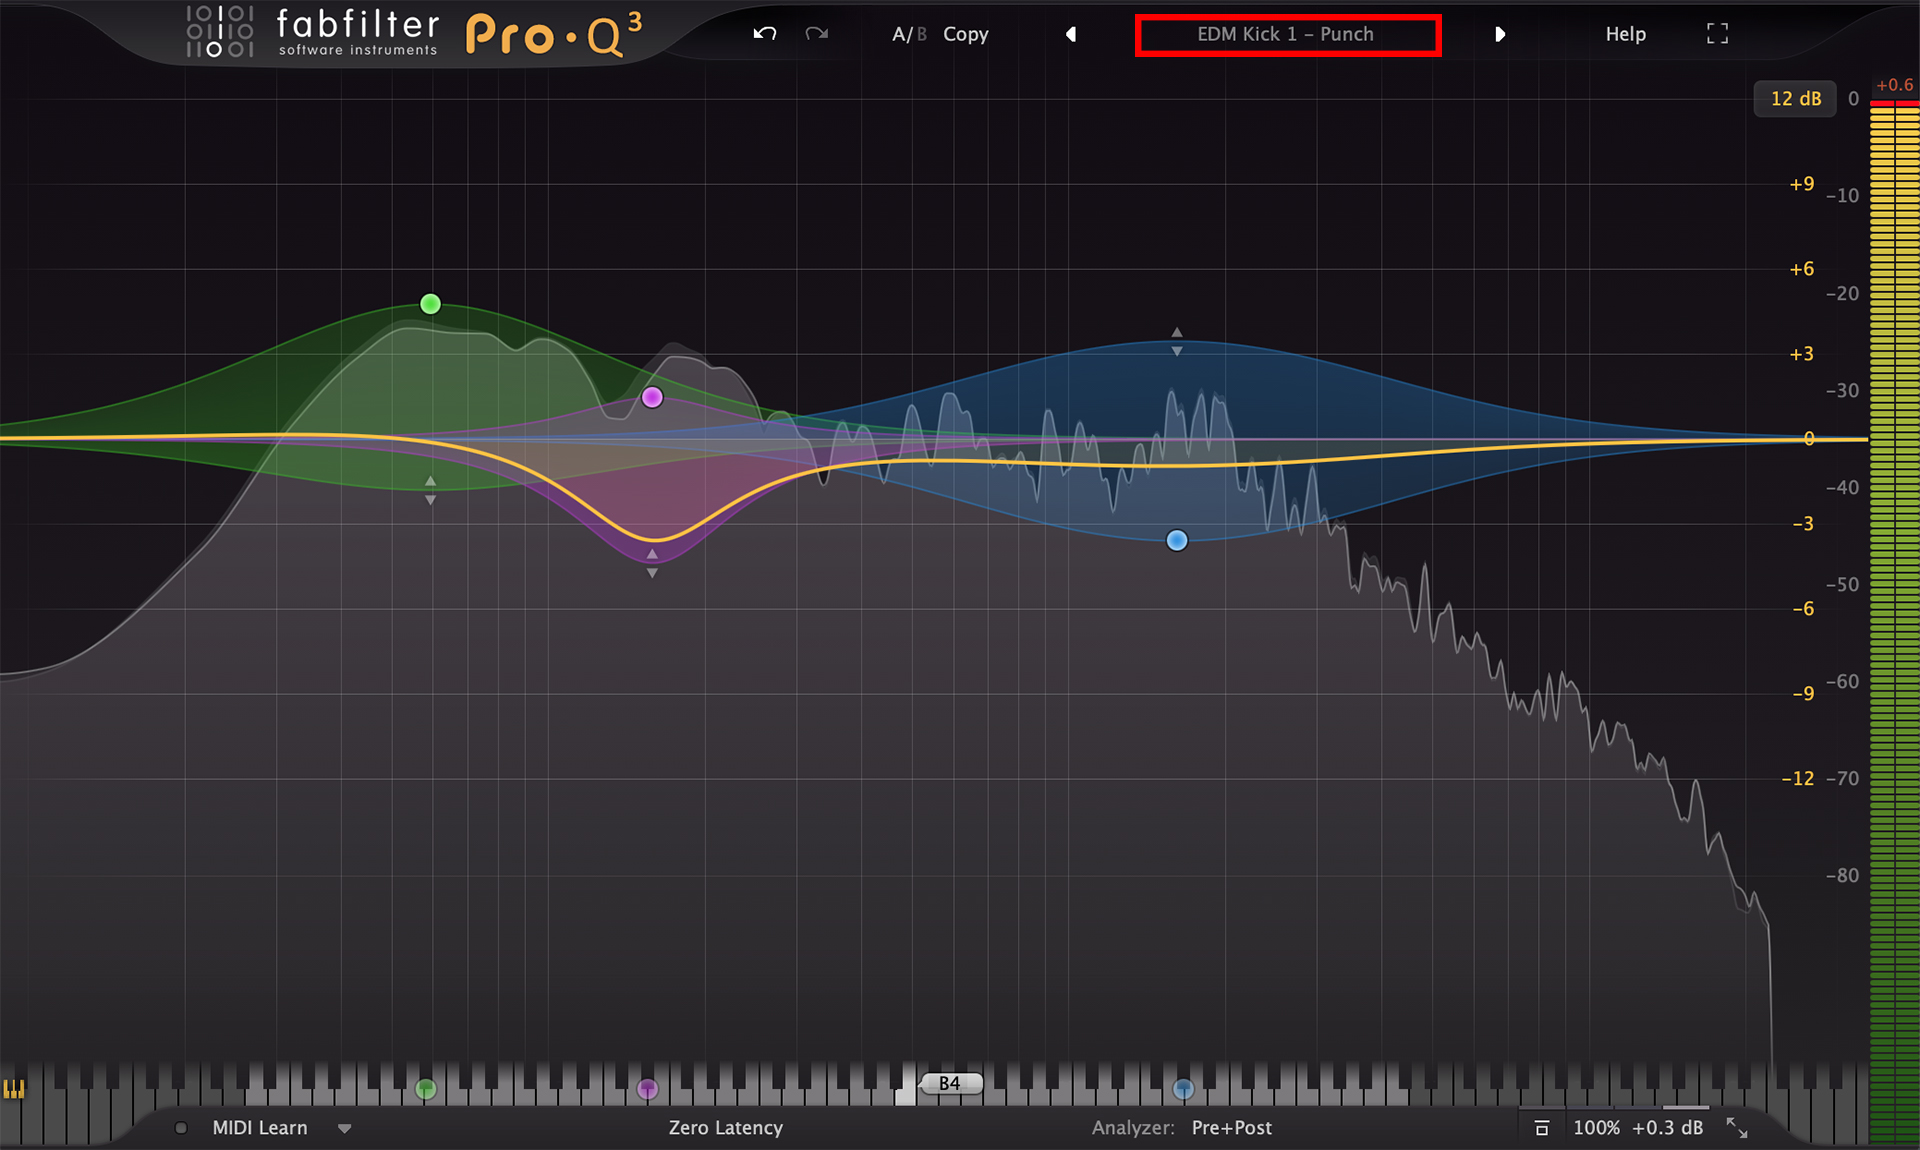Open the Help menu
Image resolution: width=1920 pixels, height=1150 pixels.
click(x=1625, y=34)
